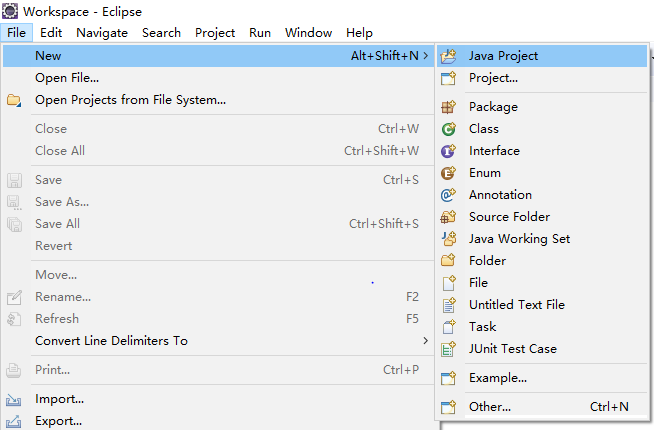Screen dimensions: 654x430
Task: Click the green Class icon
Action: (448, 129)
